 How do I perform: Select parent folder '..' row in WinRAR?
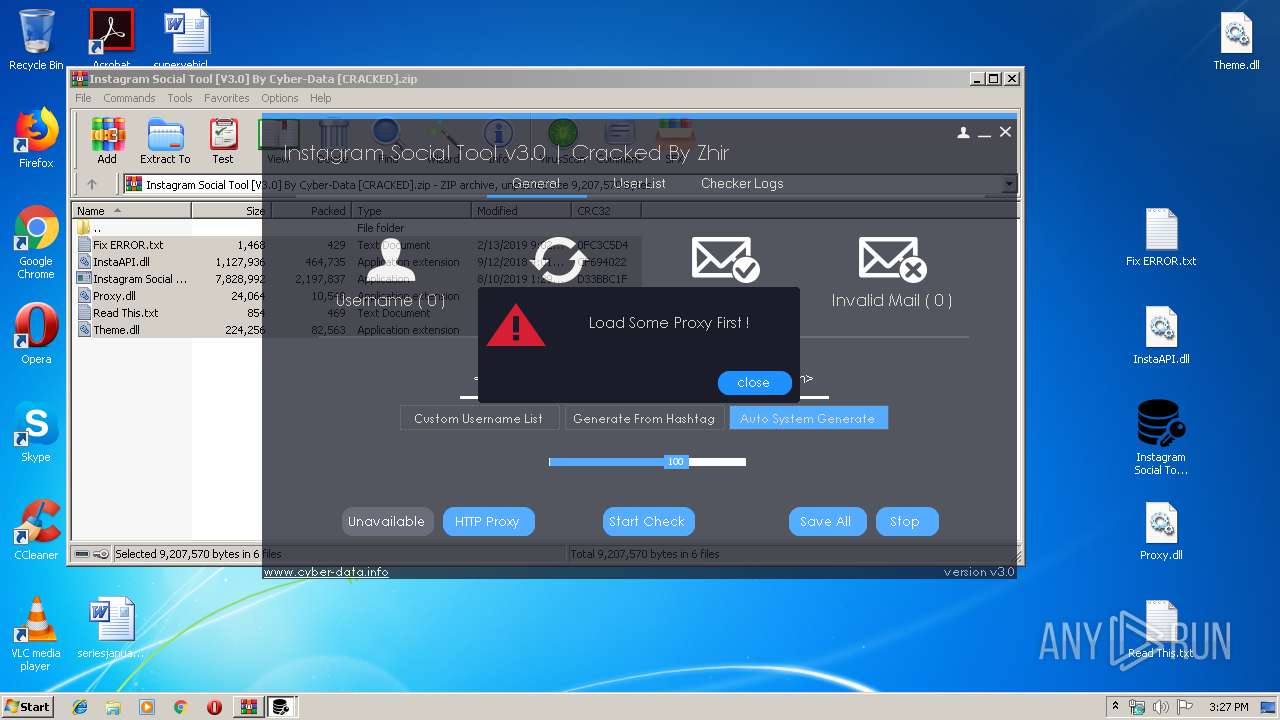pyautogui.click(x=96, y=228)
